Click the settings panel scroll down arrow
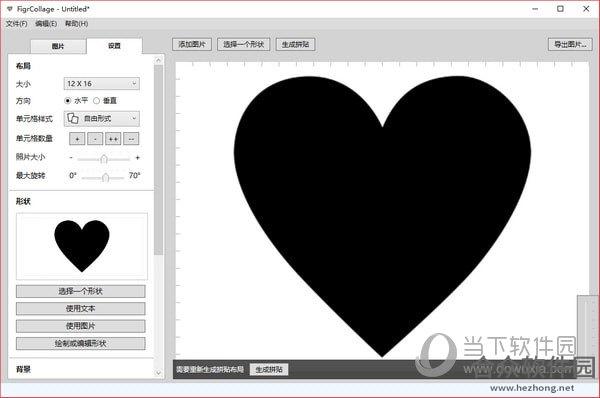The height and width of the screenshot is (398, 600). tap(159, 372)
